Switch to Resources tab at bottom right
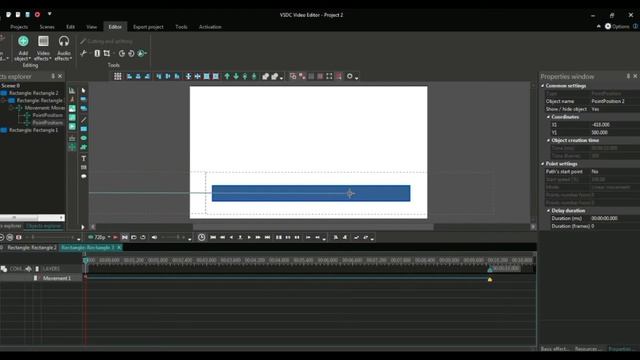The width and height of the screenshot is (640, 360). coord(587,349)
